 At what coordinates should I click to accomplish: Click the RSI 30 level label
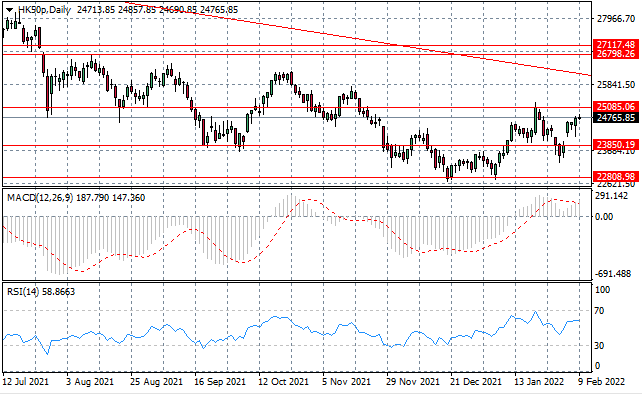tap(599, 346)
